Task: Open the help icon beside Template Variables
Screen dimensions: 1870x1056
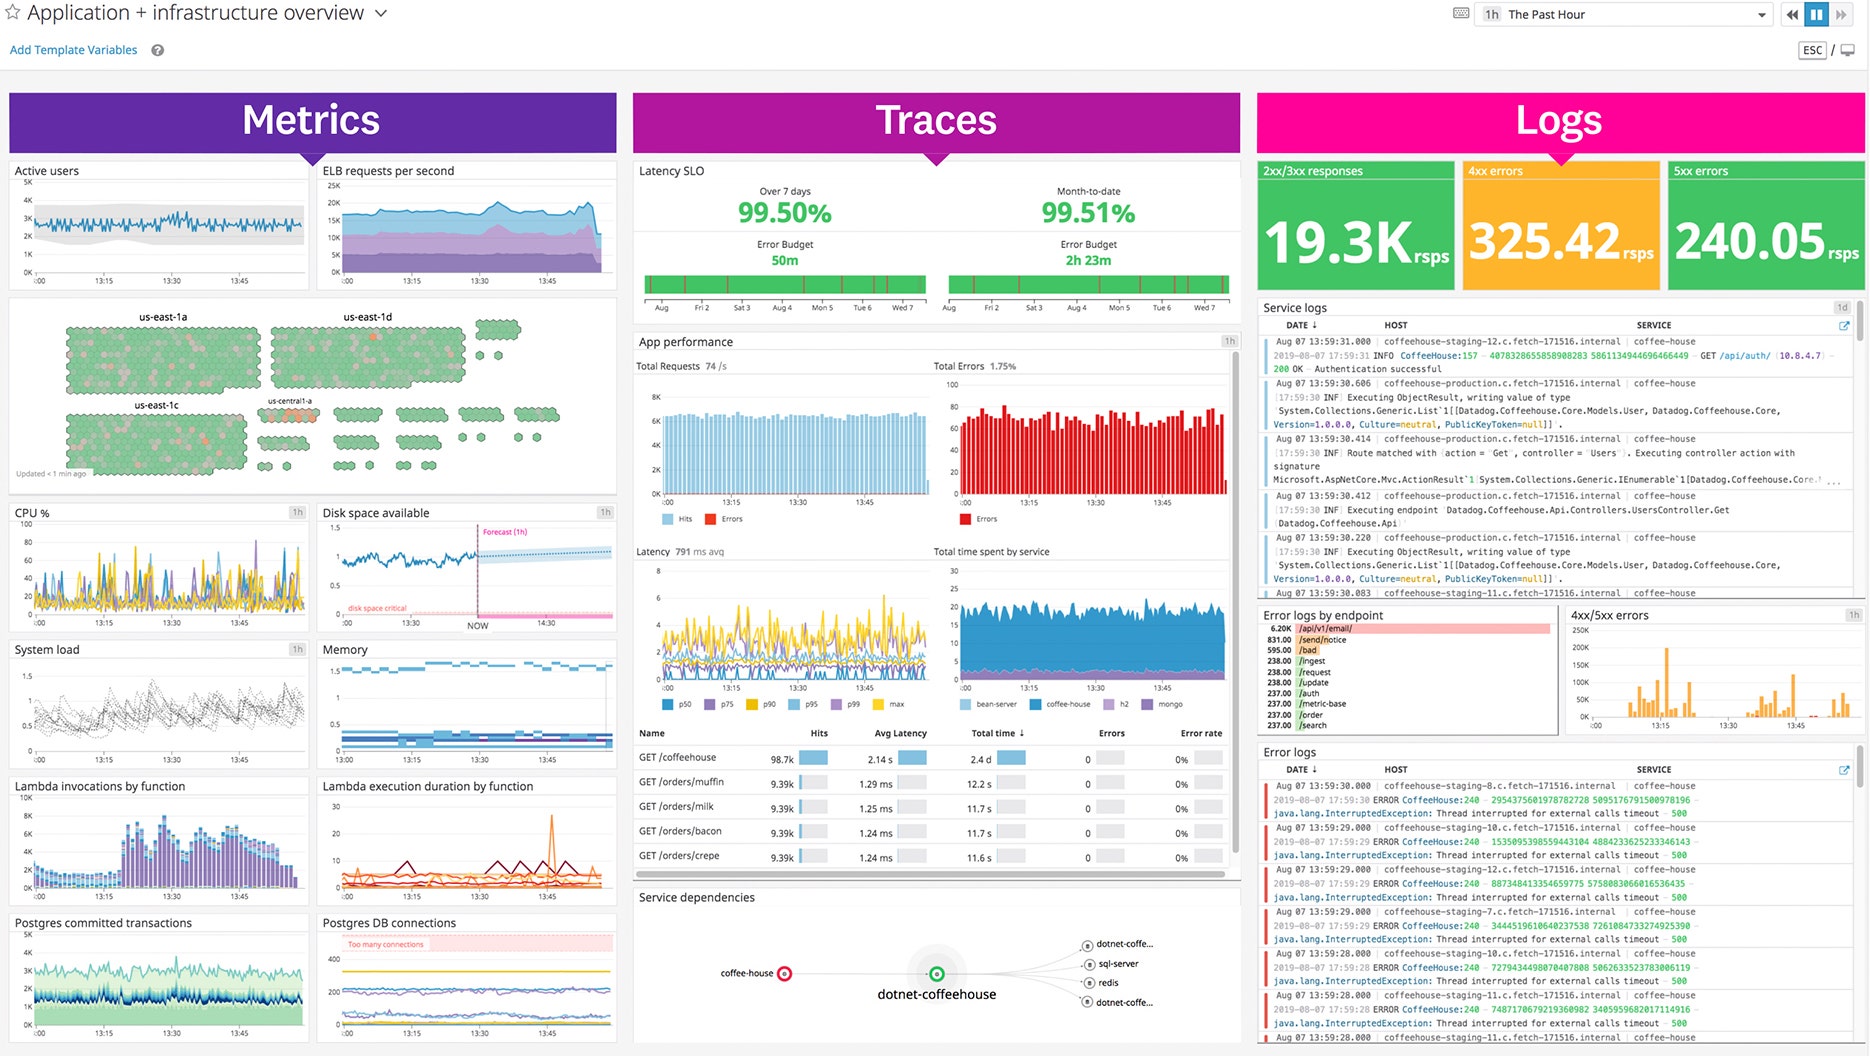Action: [157, 50]
